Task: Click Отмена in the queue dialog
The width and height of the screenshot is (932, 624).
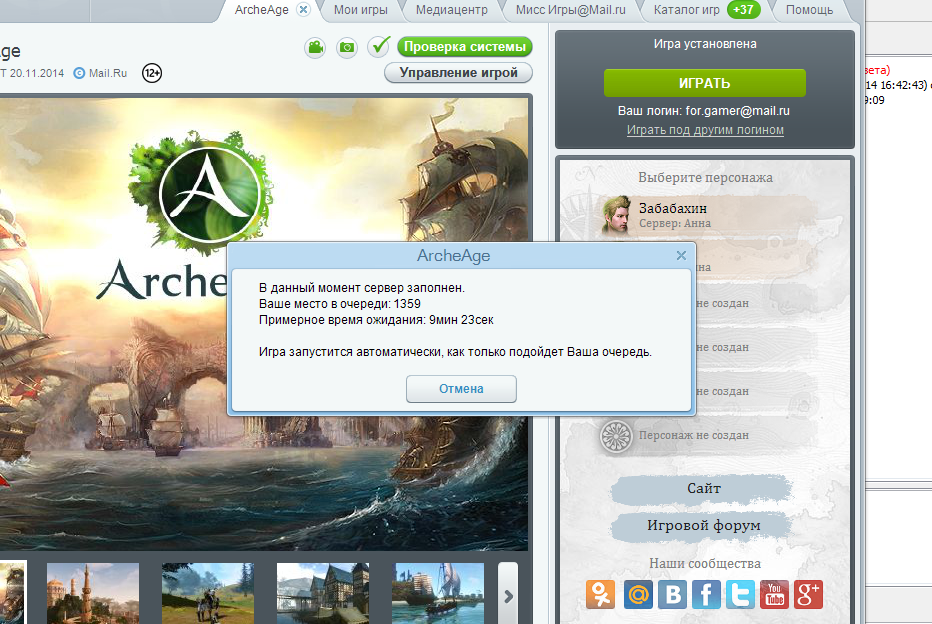Action: pos(461,389)
